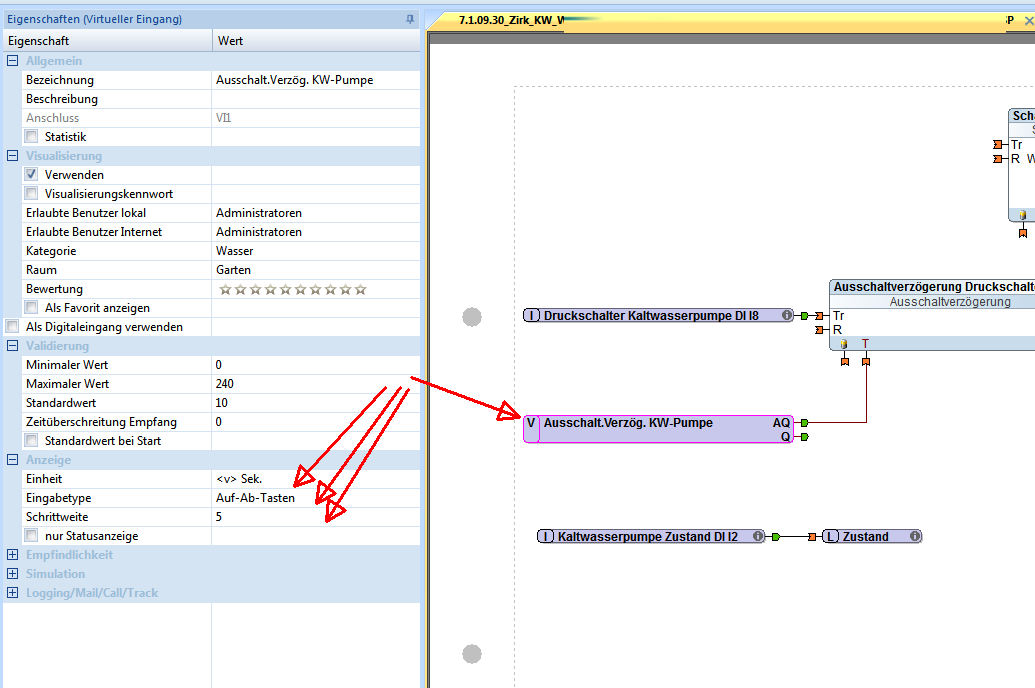Image resolution: width=1035 pixels, height=688 pixels.
Task: Tick Als Digitaleingang verwenden checkbox
Action: coord(12,326)
